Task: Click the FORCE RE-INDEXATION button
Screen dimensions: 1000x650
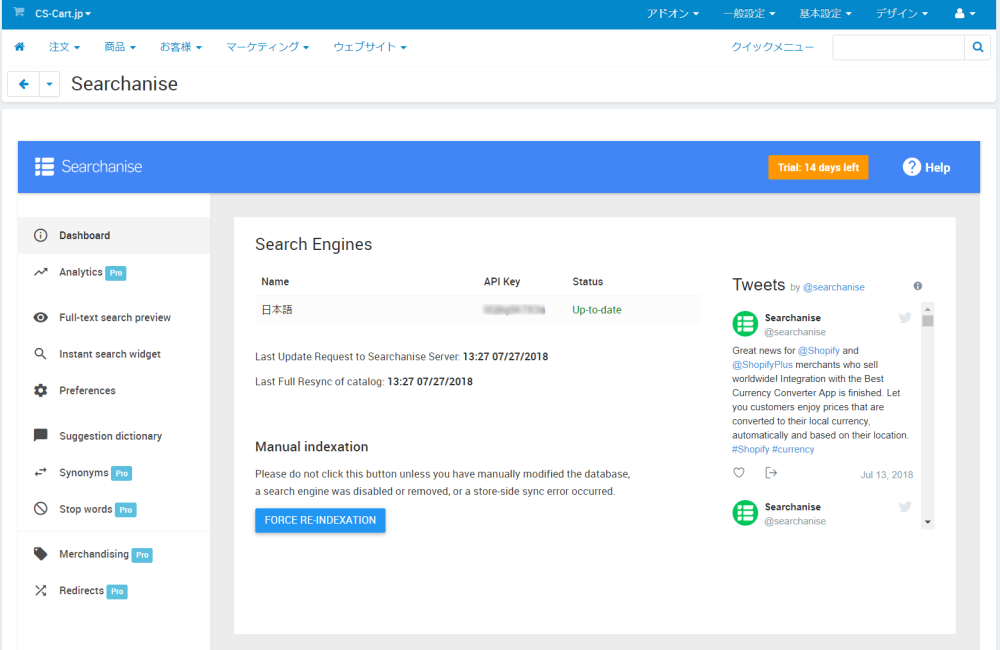Action: (320, 520)
